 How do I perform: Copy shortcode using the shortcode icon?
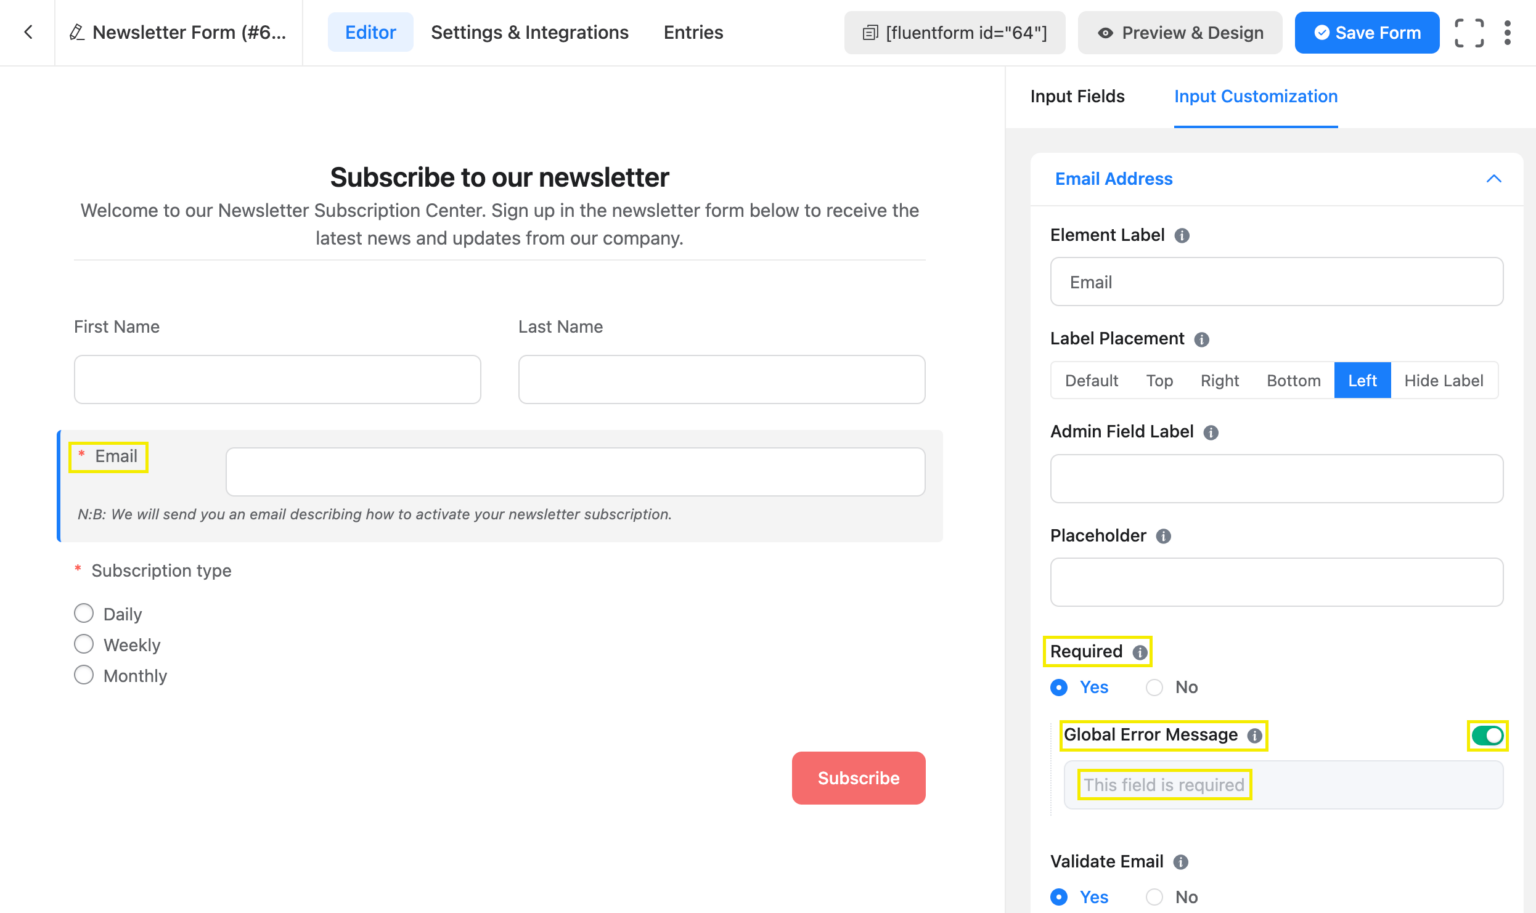pos(869,32)
